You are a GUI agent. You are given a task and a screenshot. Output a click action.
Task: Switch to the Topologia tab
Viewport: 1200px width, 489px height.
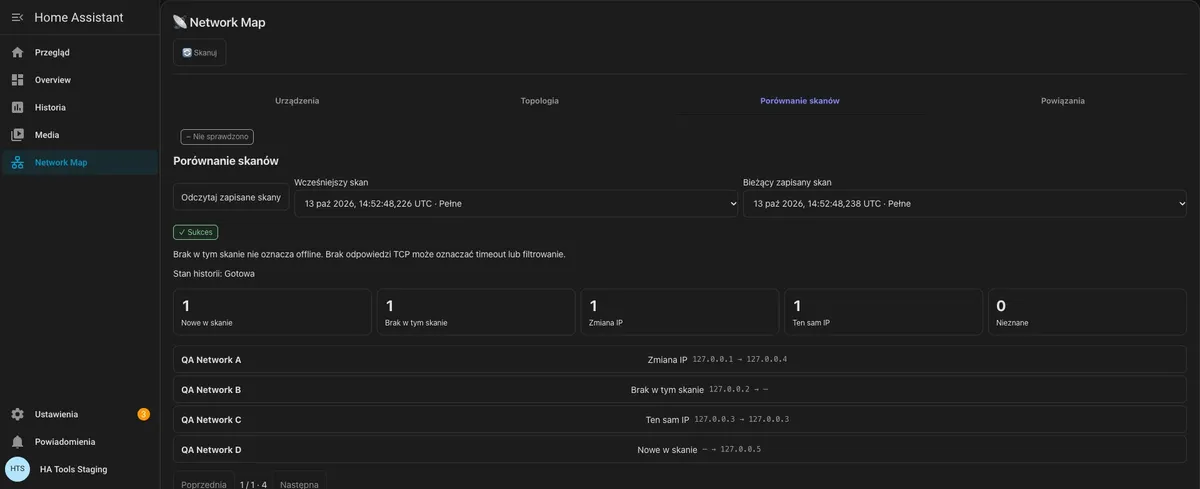click(540, 101)
